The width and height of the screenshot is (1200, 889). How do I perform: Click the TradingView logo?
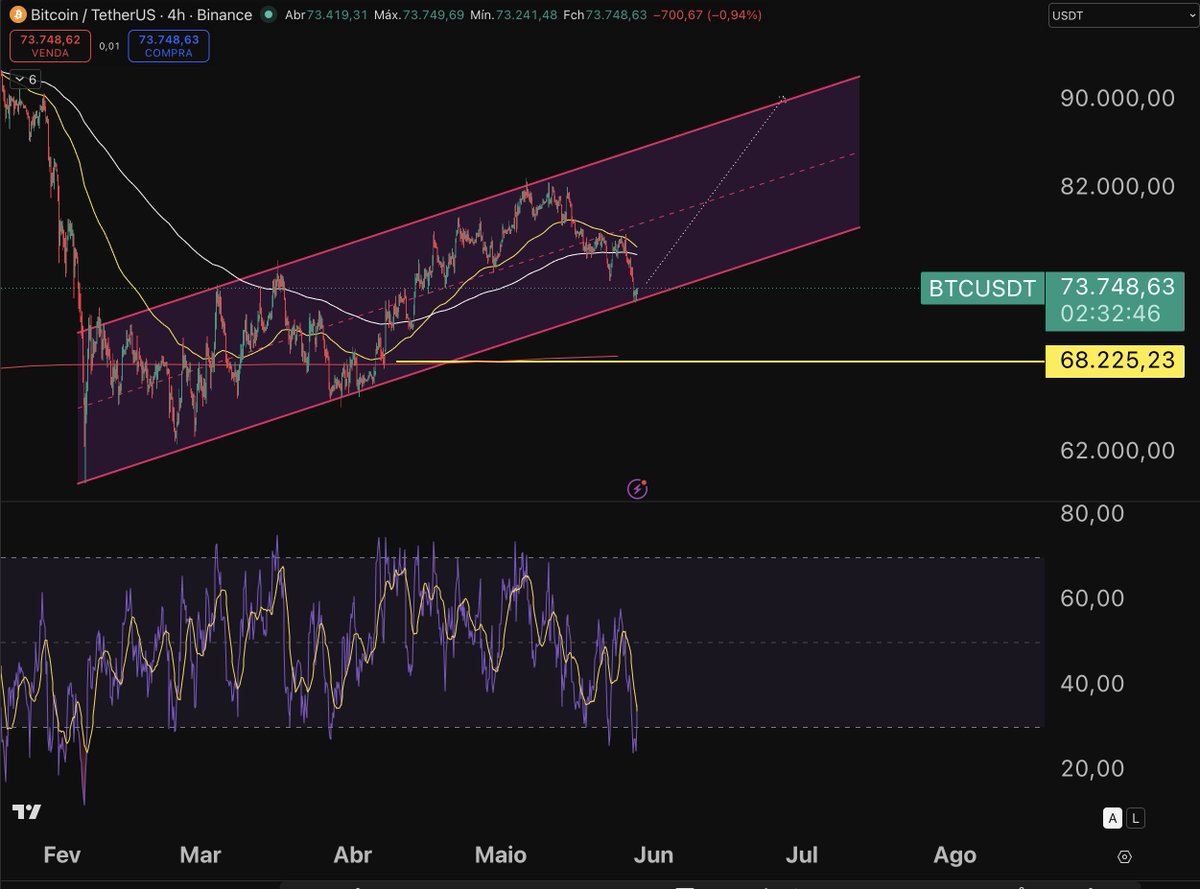pyautogui.click(x=27, y=812)
